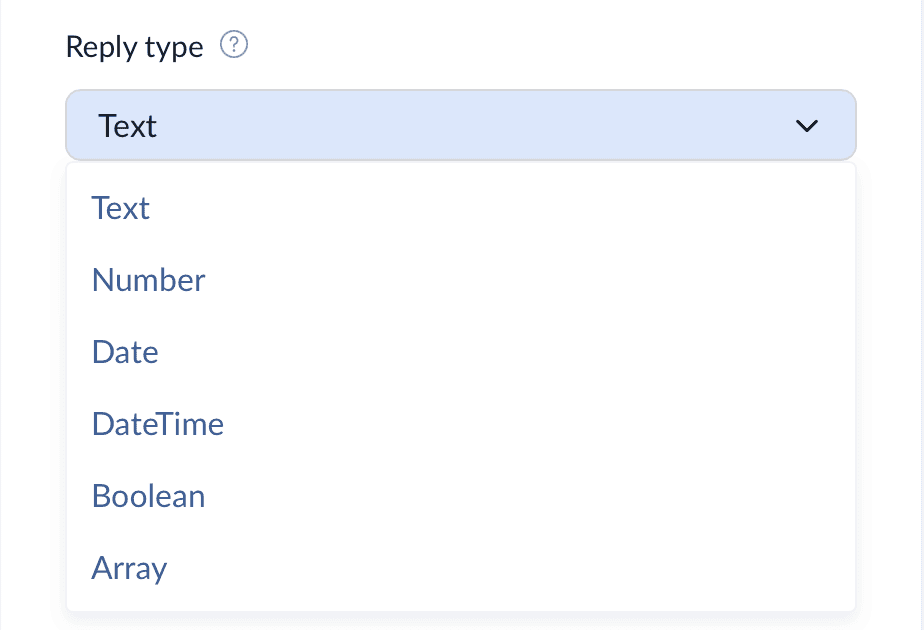Click the Reply type help question-mark icon
Screen dimensions: 924x630
tap(234, 45)
